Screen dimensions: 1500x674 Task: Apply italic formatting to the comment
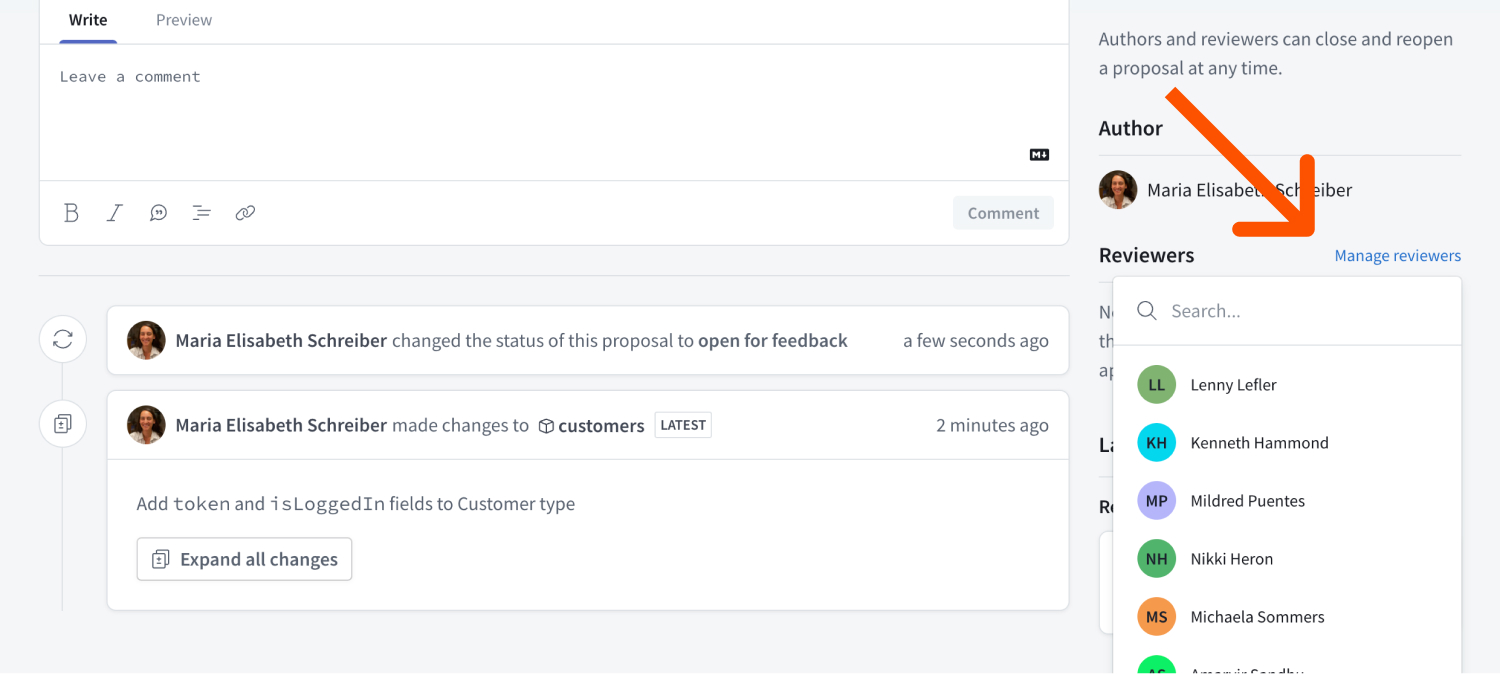click(114, 212)
